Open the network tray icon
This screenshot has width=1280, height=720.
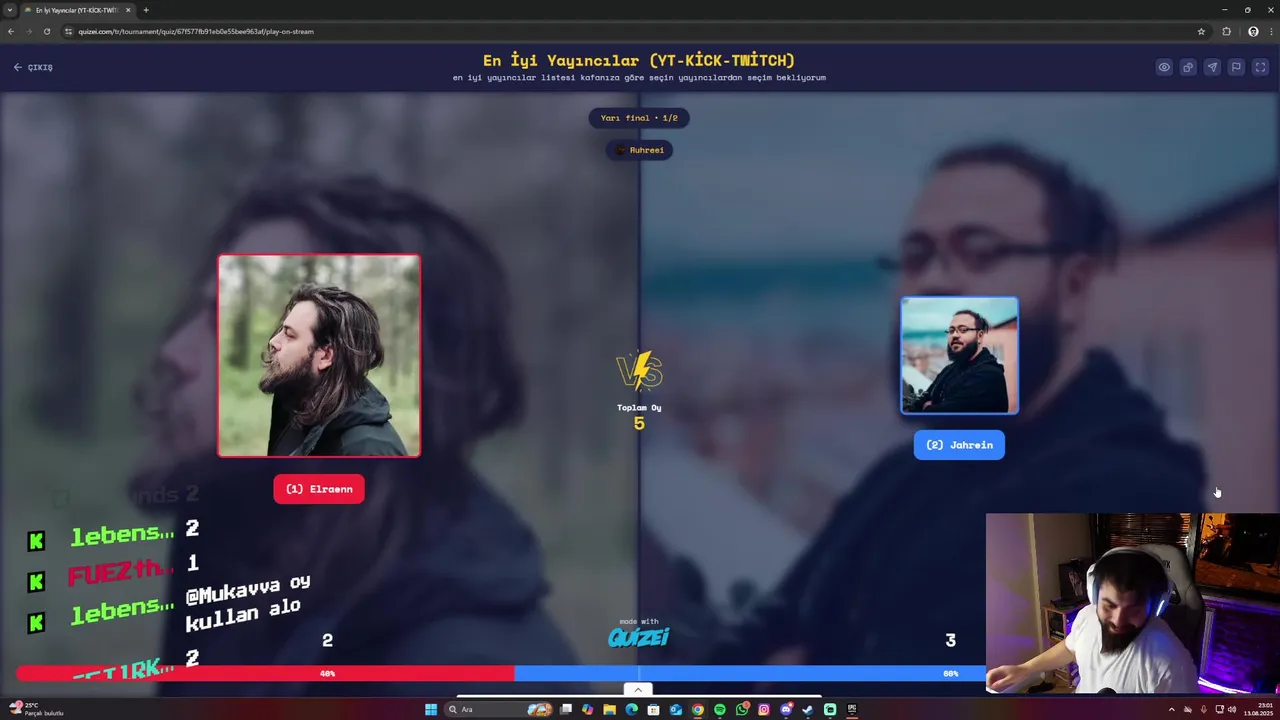pyautogui.click(x=1219, y=709)
